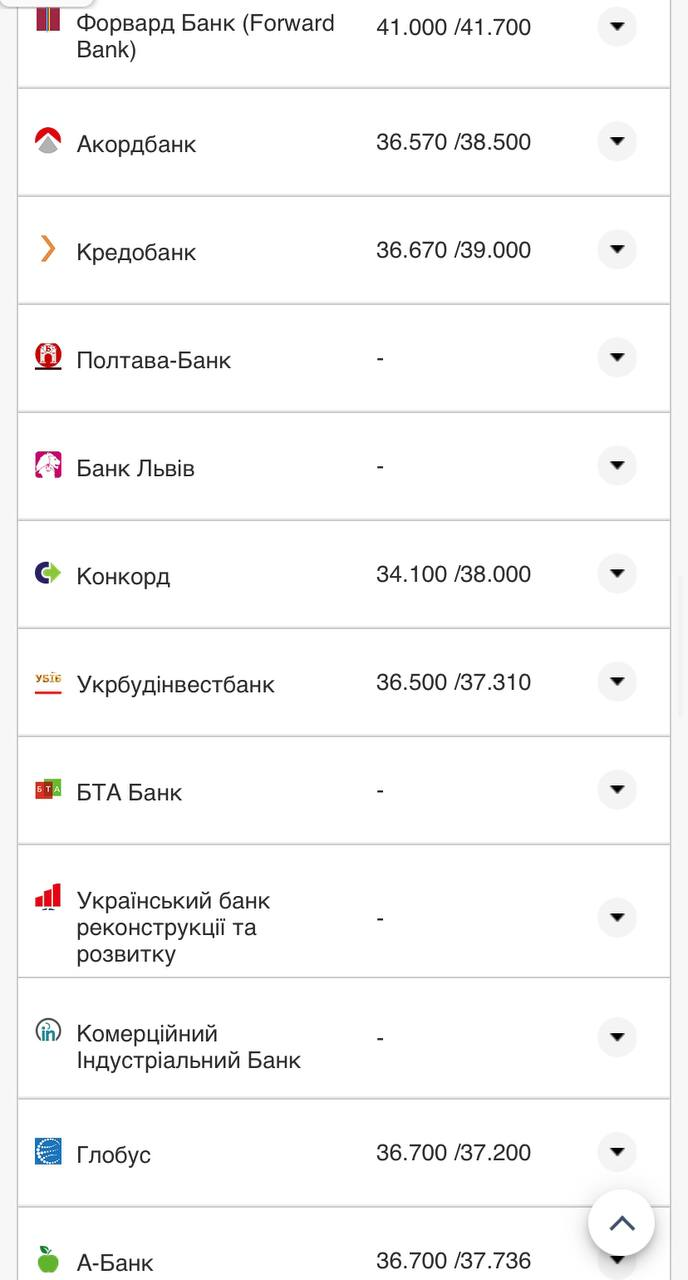688x1280 pixels.
Task: Open the Український банк реконструкції та розвитку entry
Action: 173,927
